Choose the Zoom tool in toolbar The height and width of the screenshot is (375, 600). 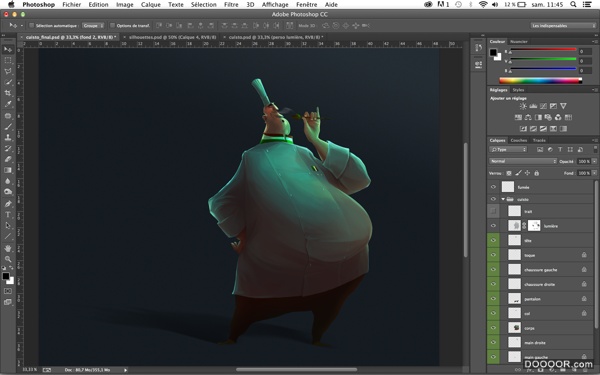pyautogui.click(x=8, y=259)
